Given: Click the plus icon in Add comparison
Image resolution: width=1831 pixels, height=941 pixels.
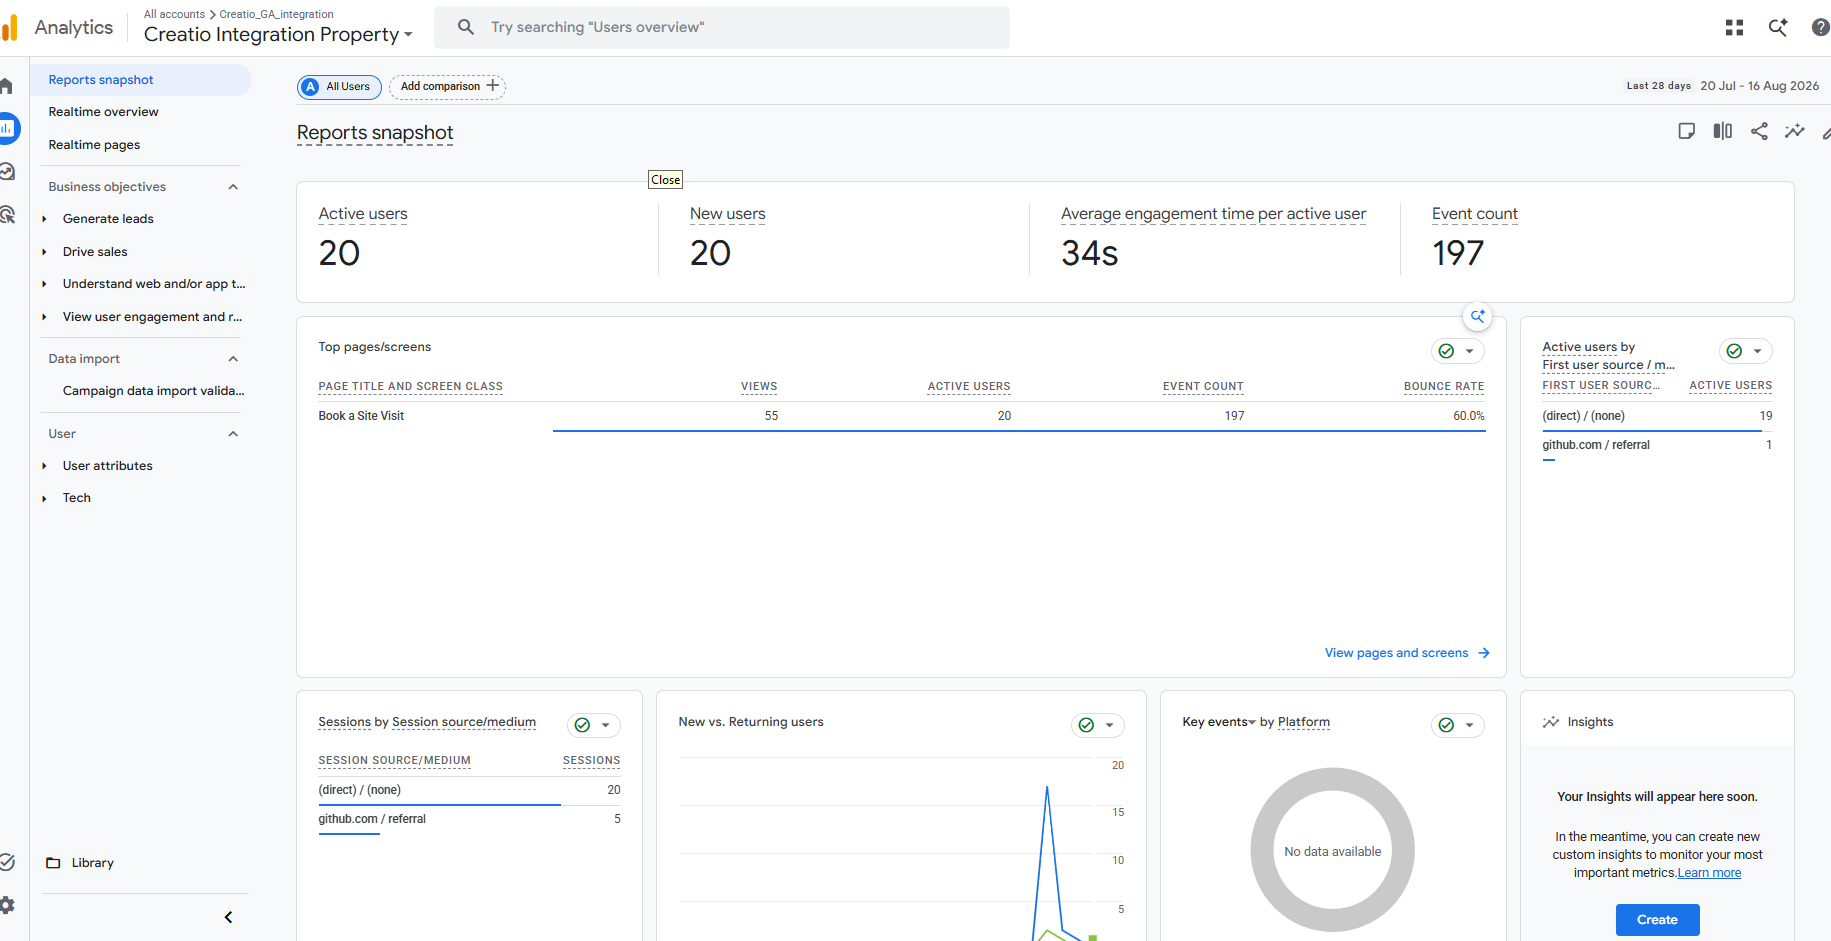Looking at the screenshot, I should point(492,86).
